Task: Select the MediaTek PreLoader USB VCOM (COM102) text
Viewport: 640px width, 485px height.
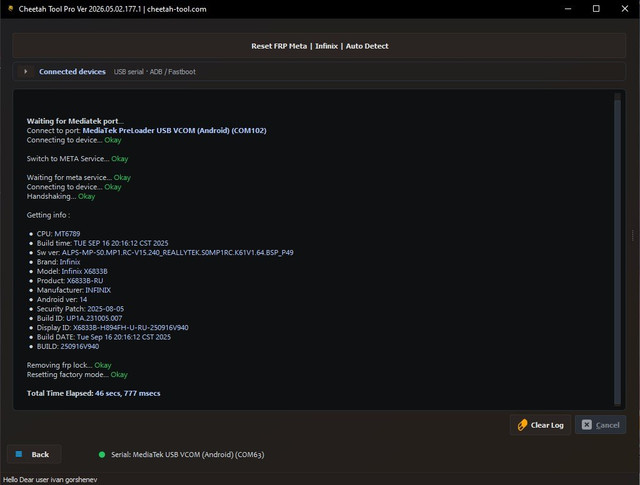Action: tap(174, 131)
